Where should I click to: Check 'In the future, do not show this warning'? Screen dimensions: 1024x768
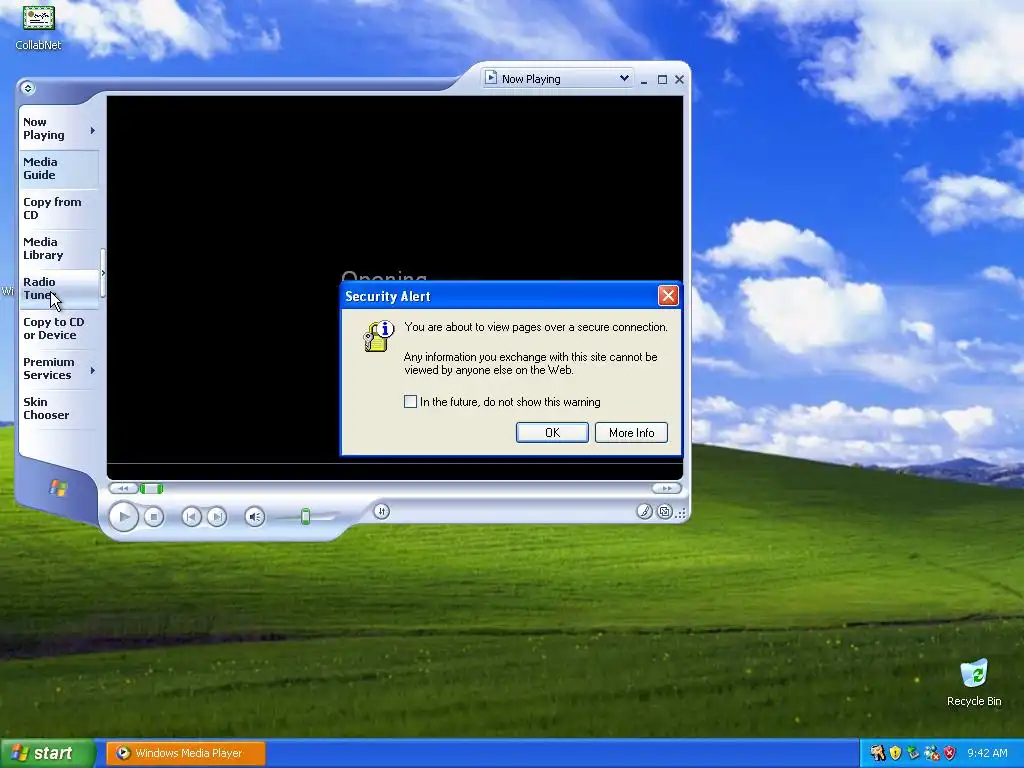(x=410, y=402)
